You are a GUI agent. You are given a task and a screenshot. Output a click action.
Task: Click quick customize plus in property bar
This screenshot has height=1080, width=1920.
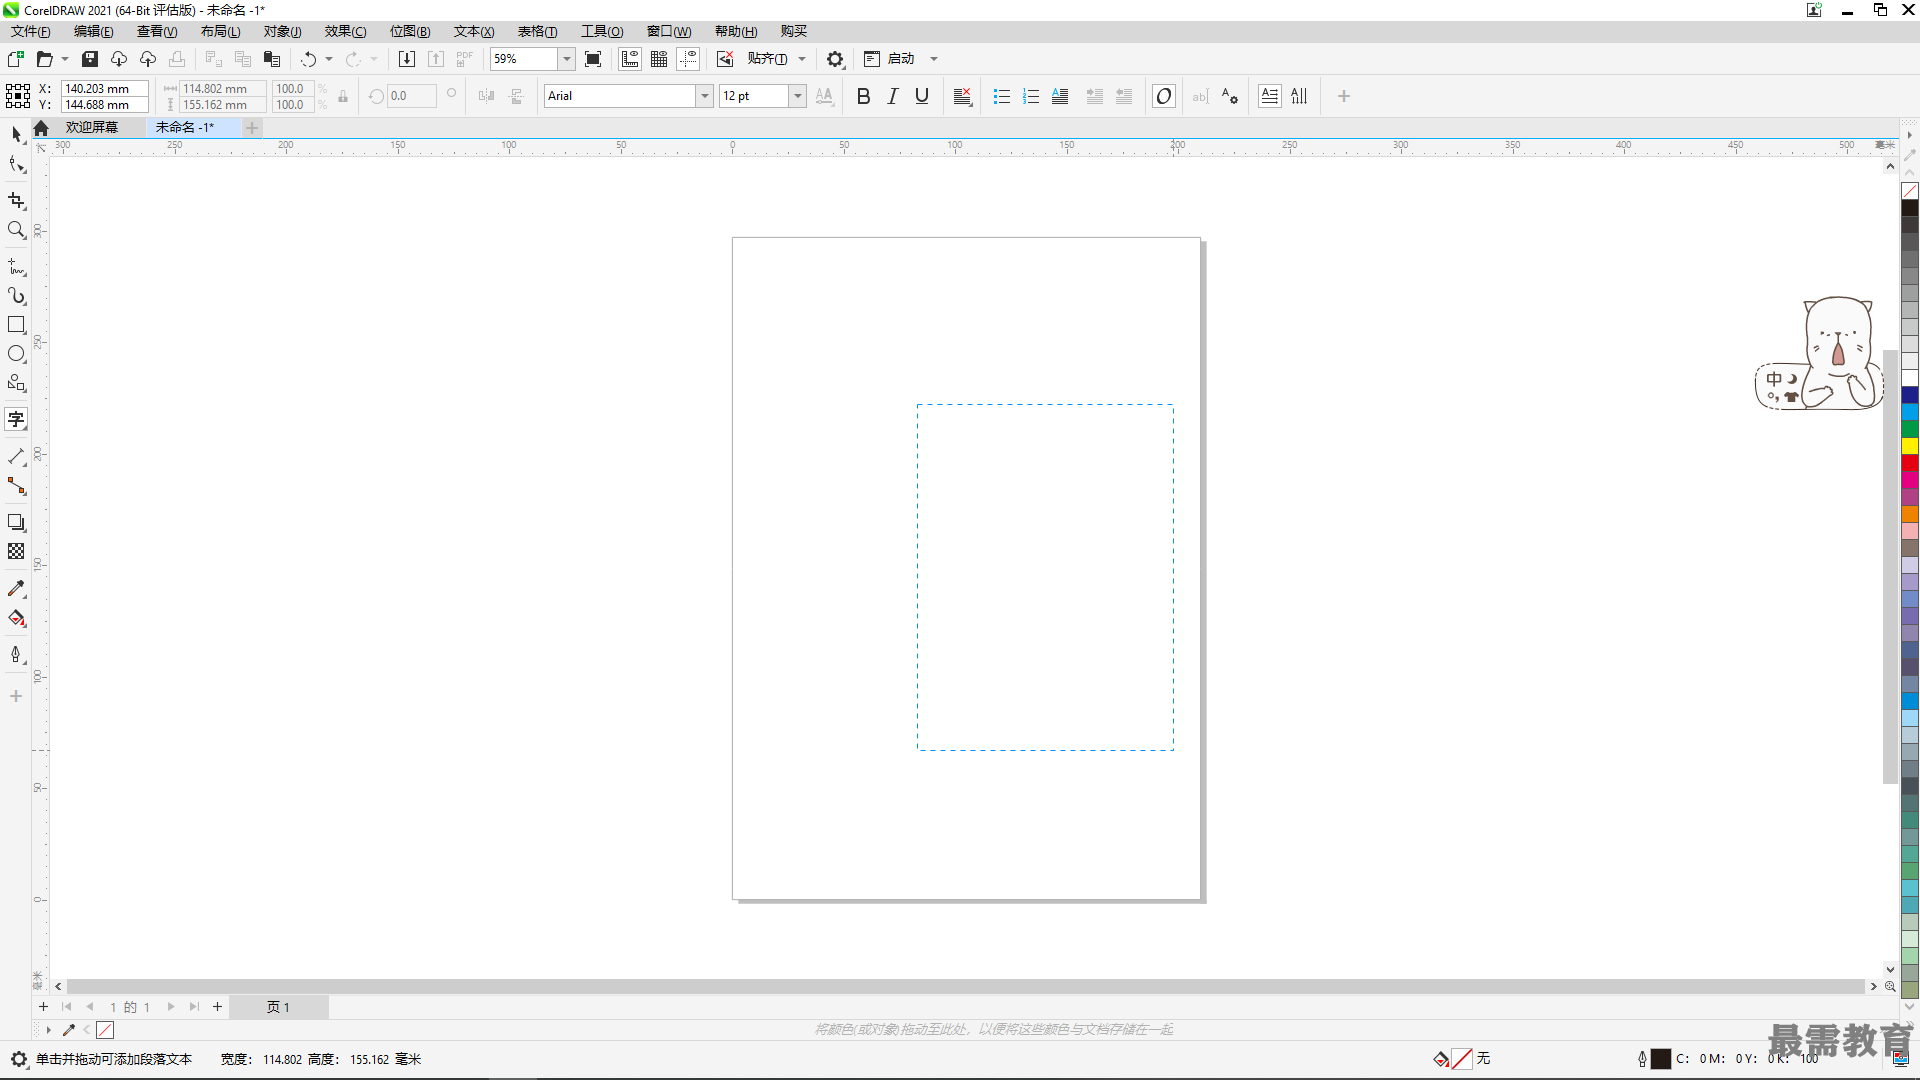(1344, 96)
